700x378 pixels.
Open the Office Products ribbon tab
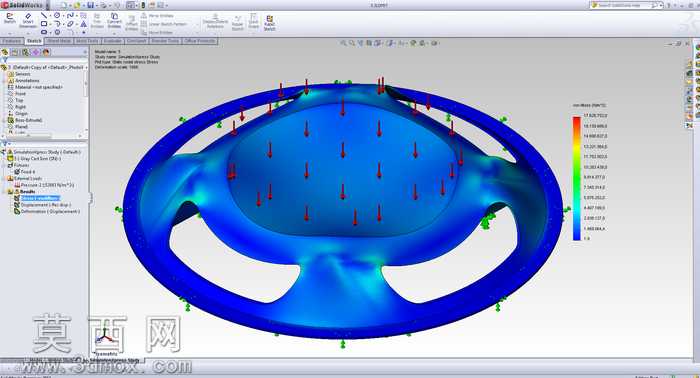click(x=200, y=41)
